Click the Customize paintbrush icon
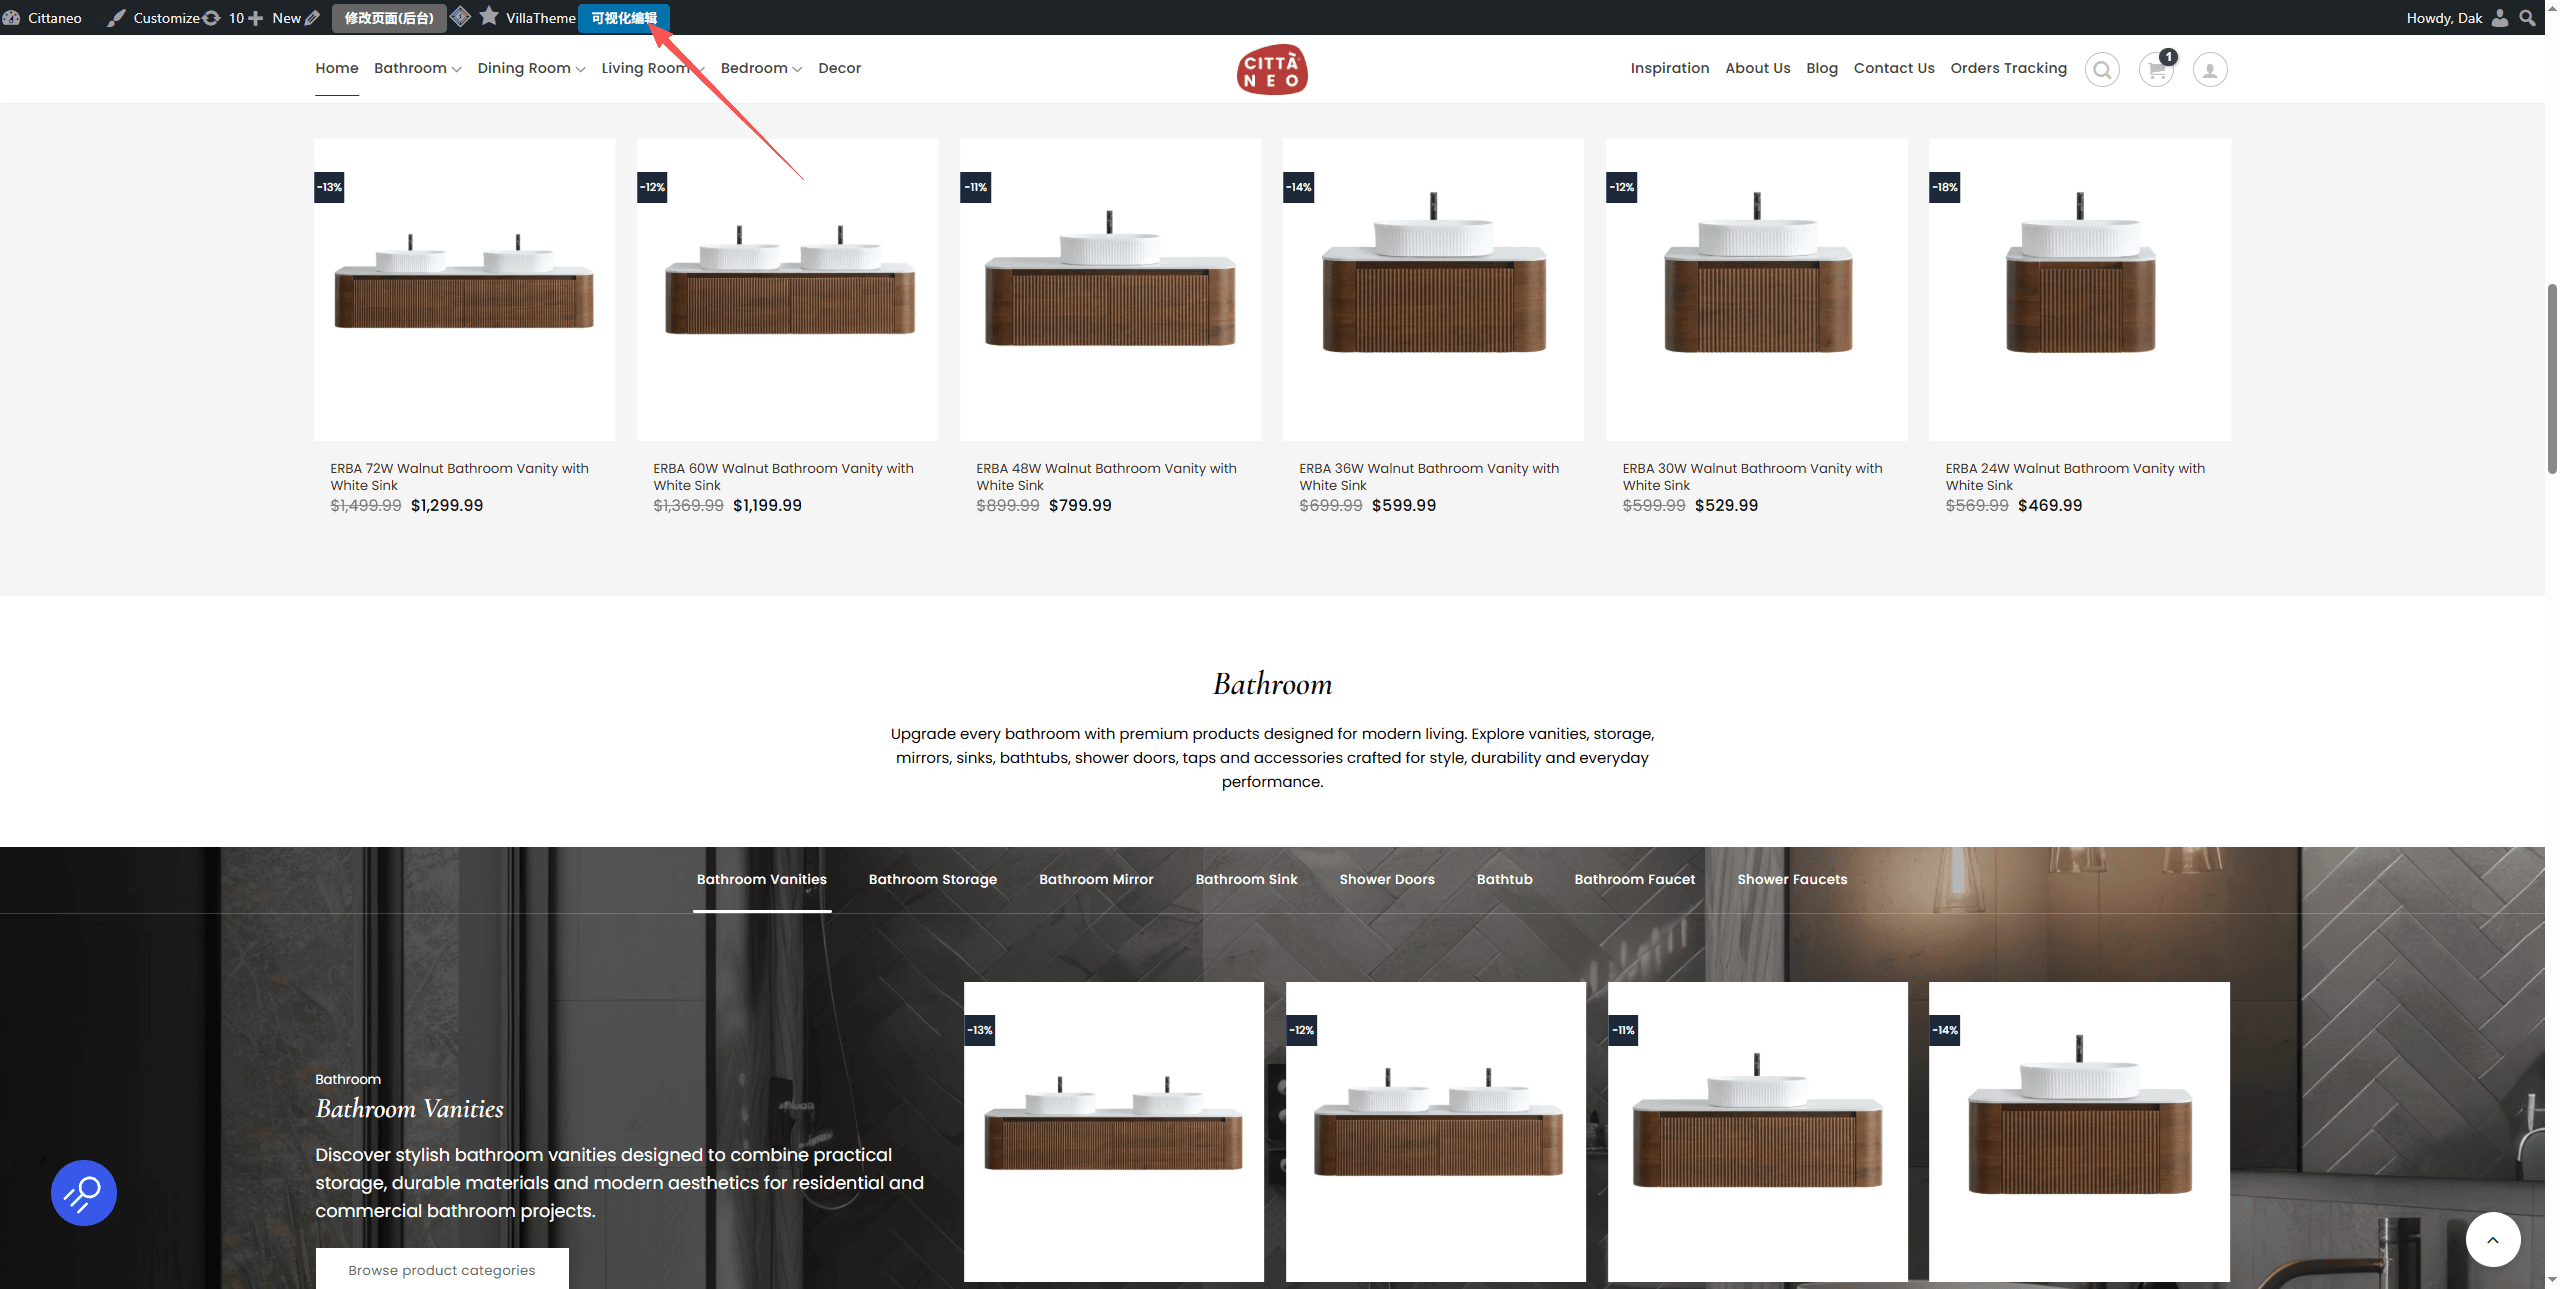 coord(117,18)
